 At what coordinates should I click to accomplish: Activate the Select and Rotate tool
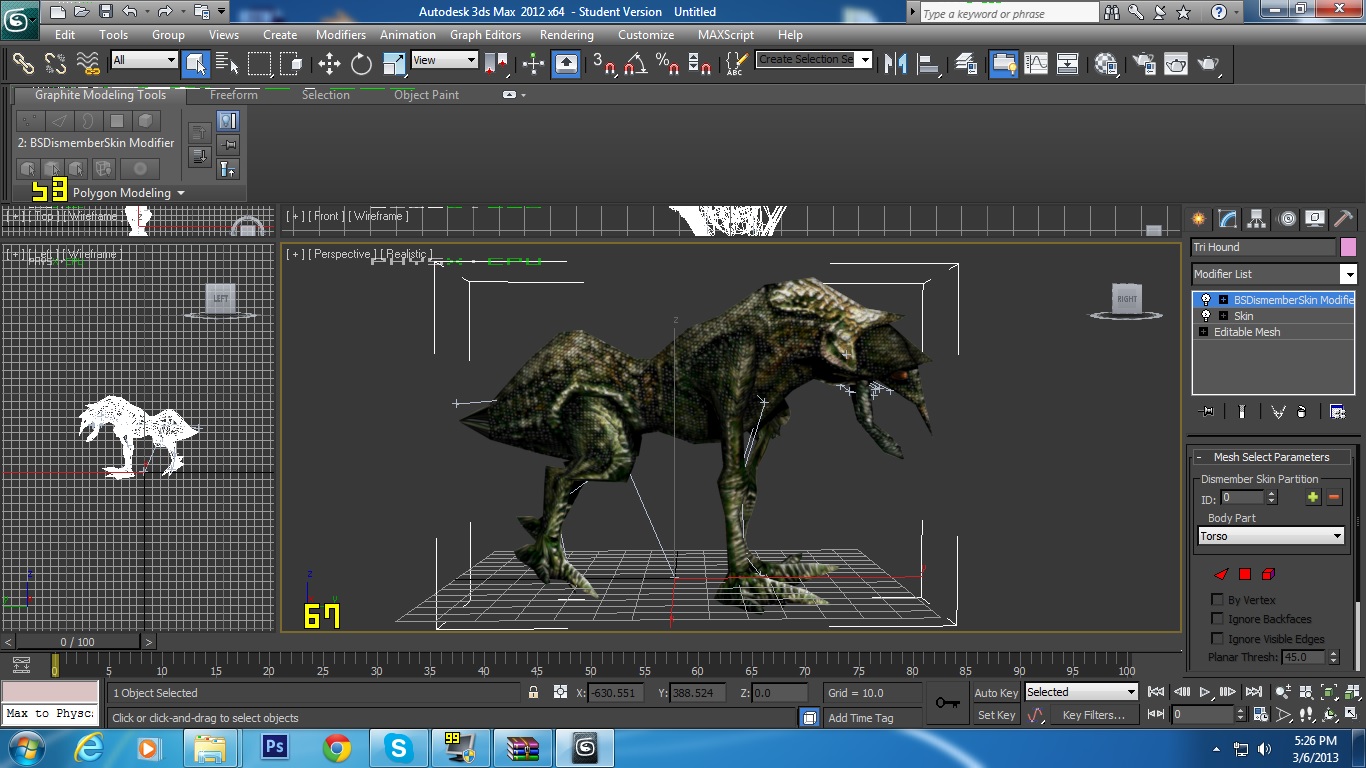tap(361, 64)
